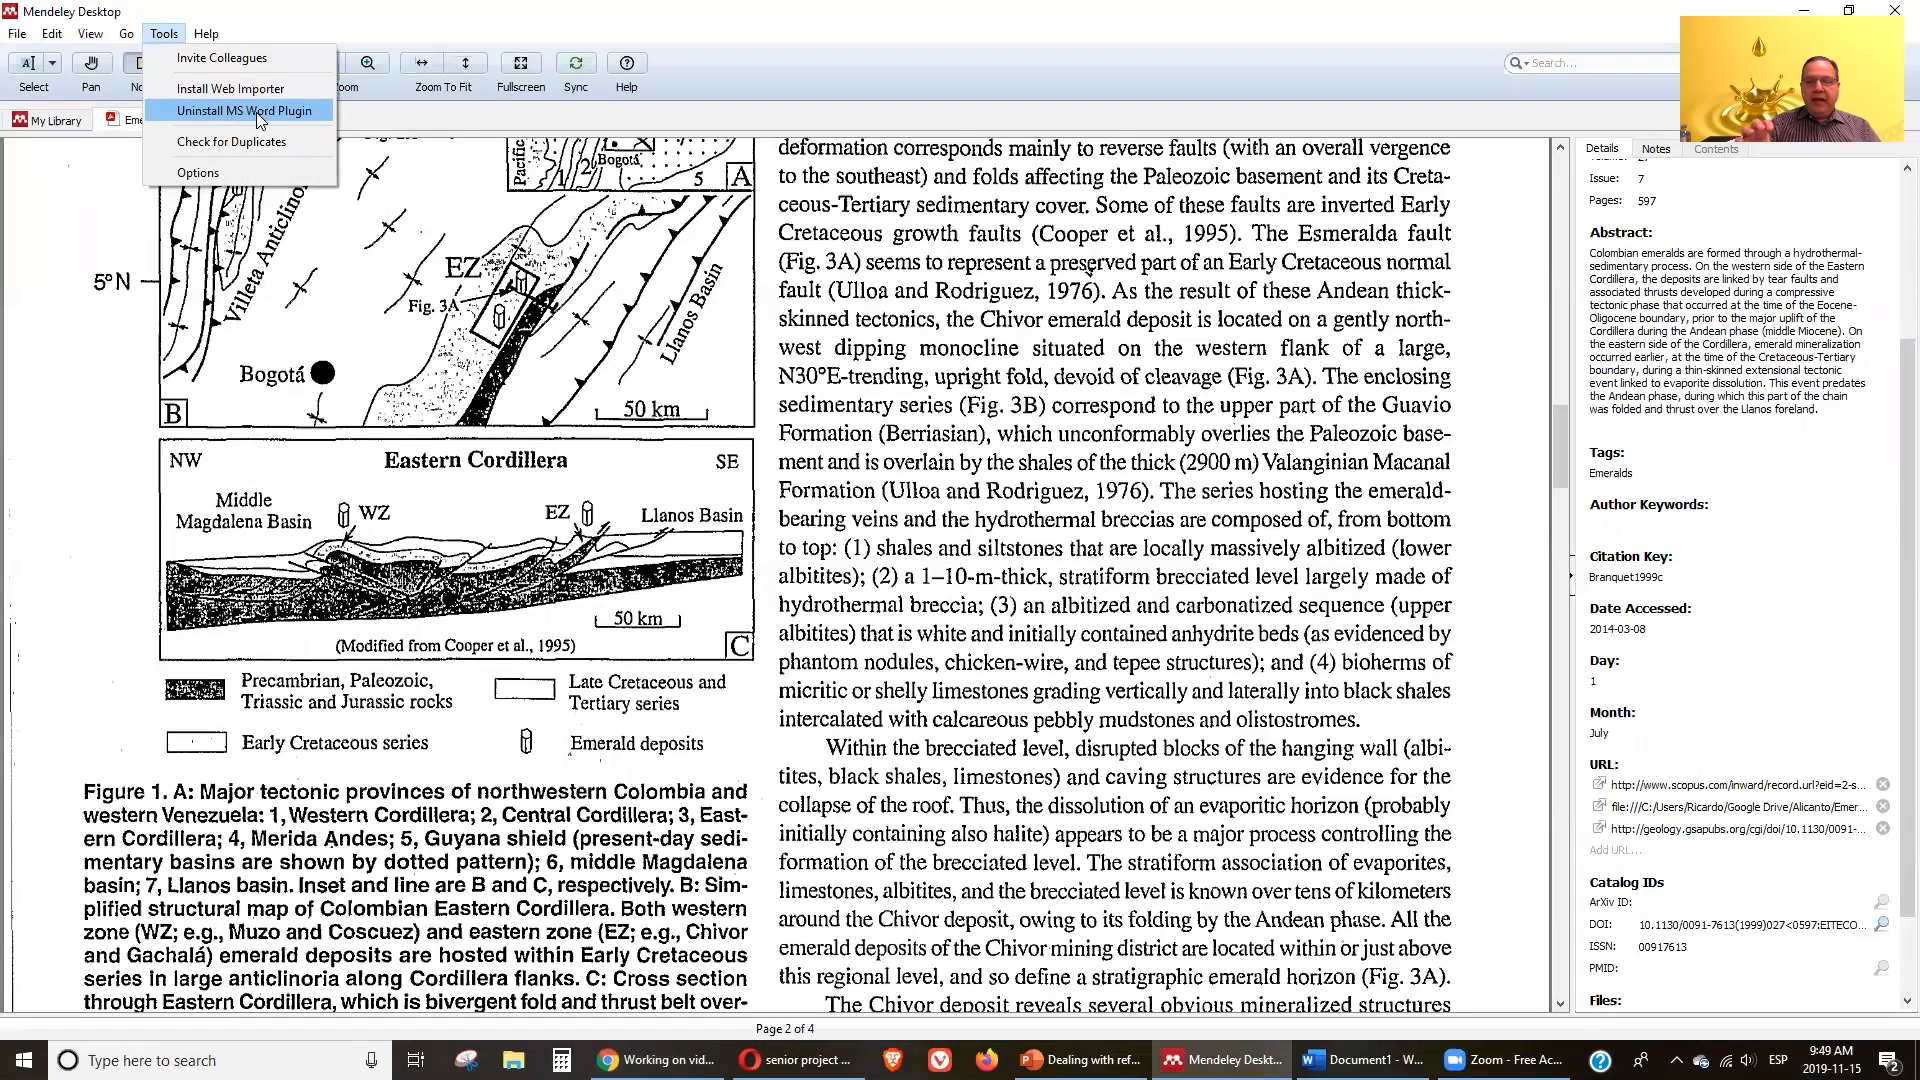Select the Pan hand tool
Image resolution: width=1920 pixels, height=1080 pixels.
(x=91, y=63)
